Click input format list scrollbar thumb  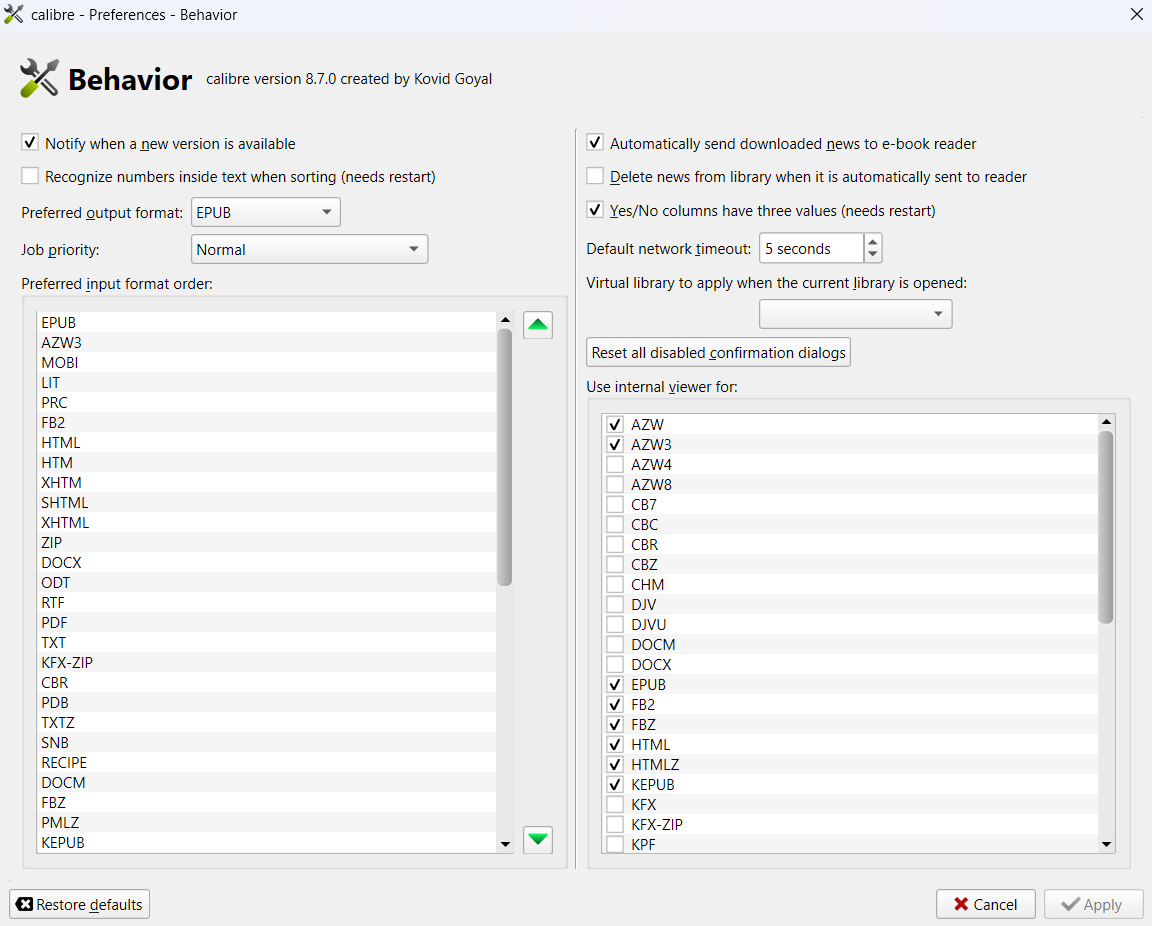504,457
